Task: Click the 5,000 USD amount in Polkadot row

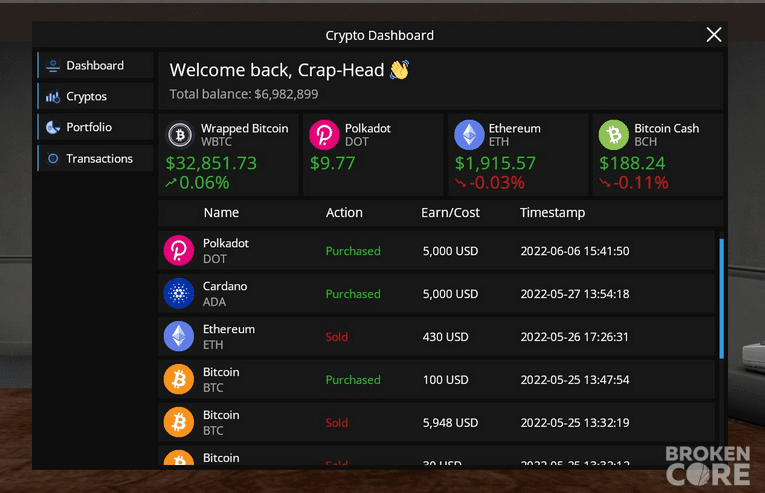Action: [450, 251]
